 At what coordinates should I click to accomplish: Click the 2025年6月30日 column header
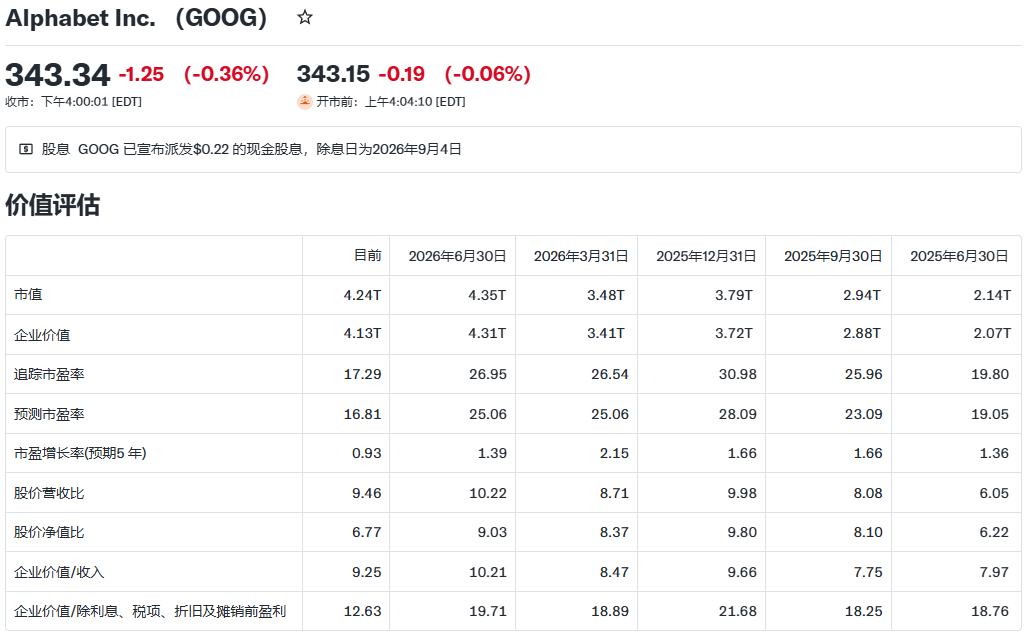click(960, 256)
